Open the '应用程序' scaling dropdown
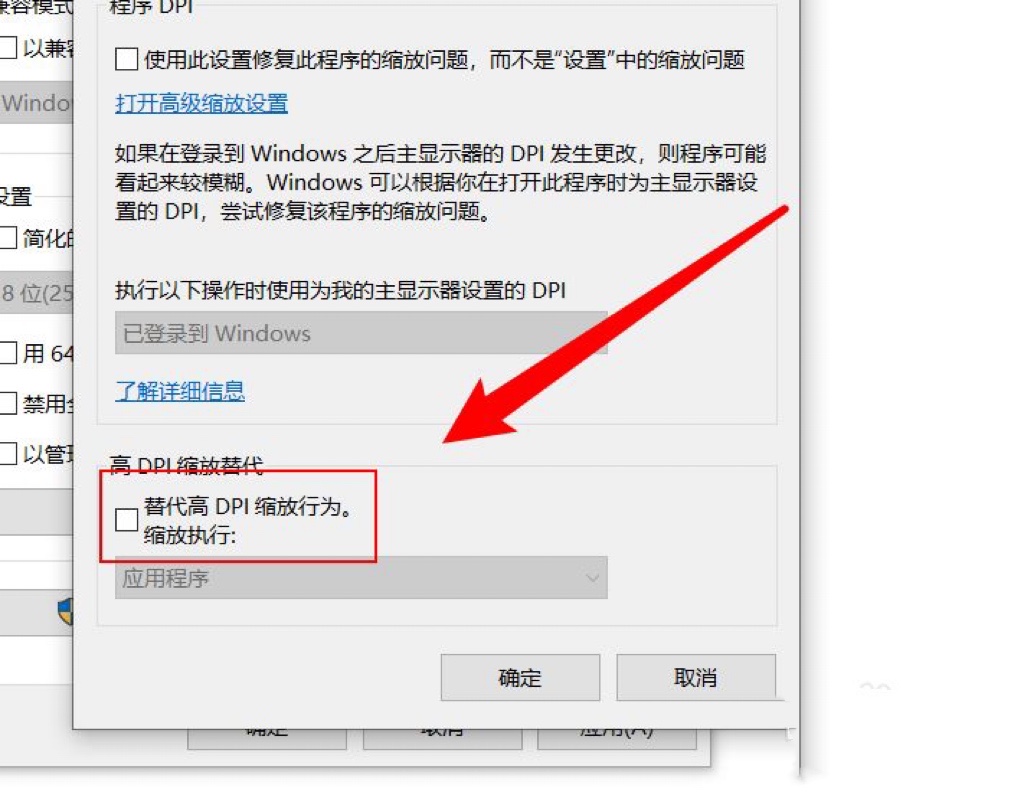 tap(361, 577)
